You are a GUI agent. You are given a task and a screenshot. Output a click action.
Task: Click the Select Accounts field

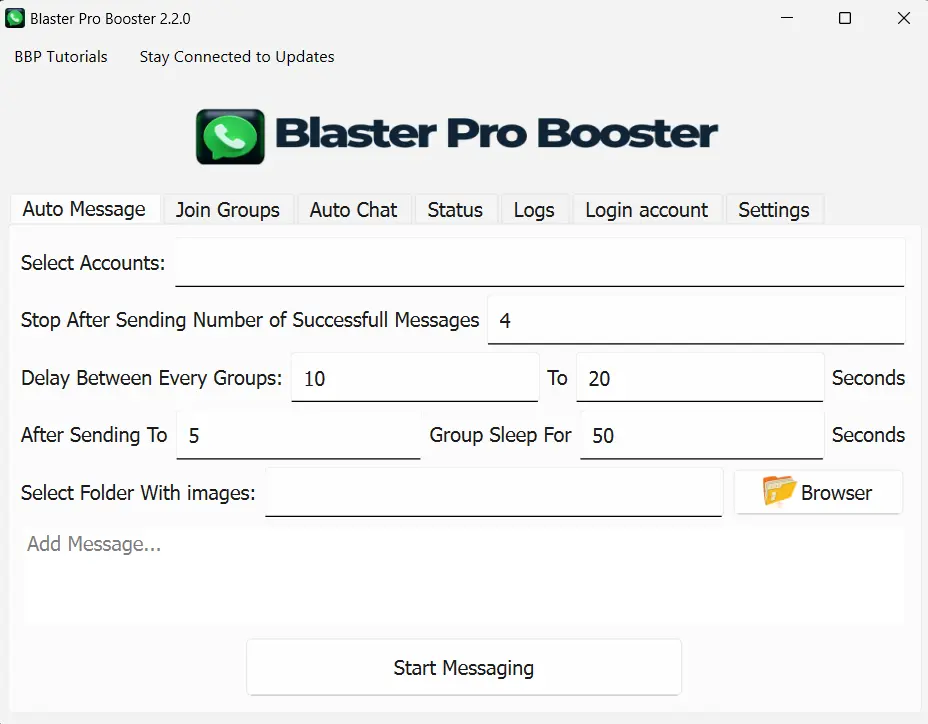539,263
